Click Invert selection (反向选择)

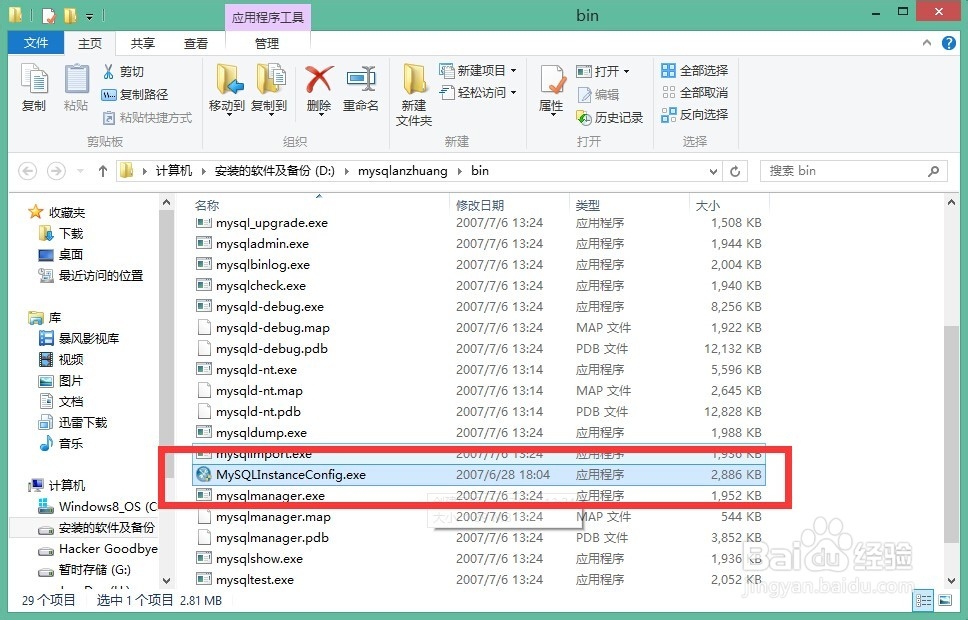(695, 115)
